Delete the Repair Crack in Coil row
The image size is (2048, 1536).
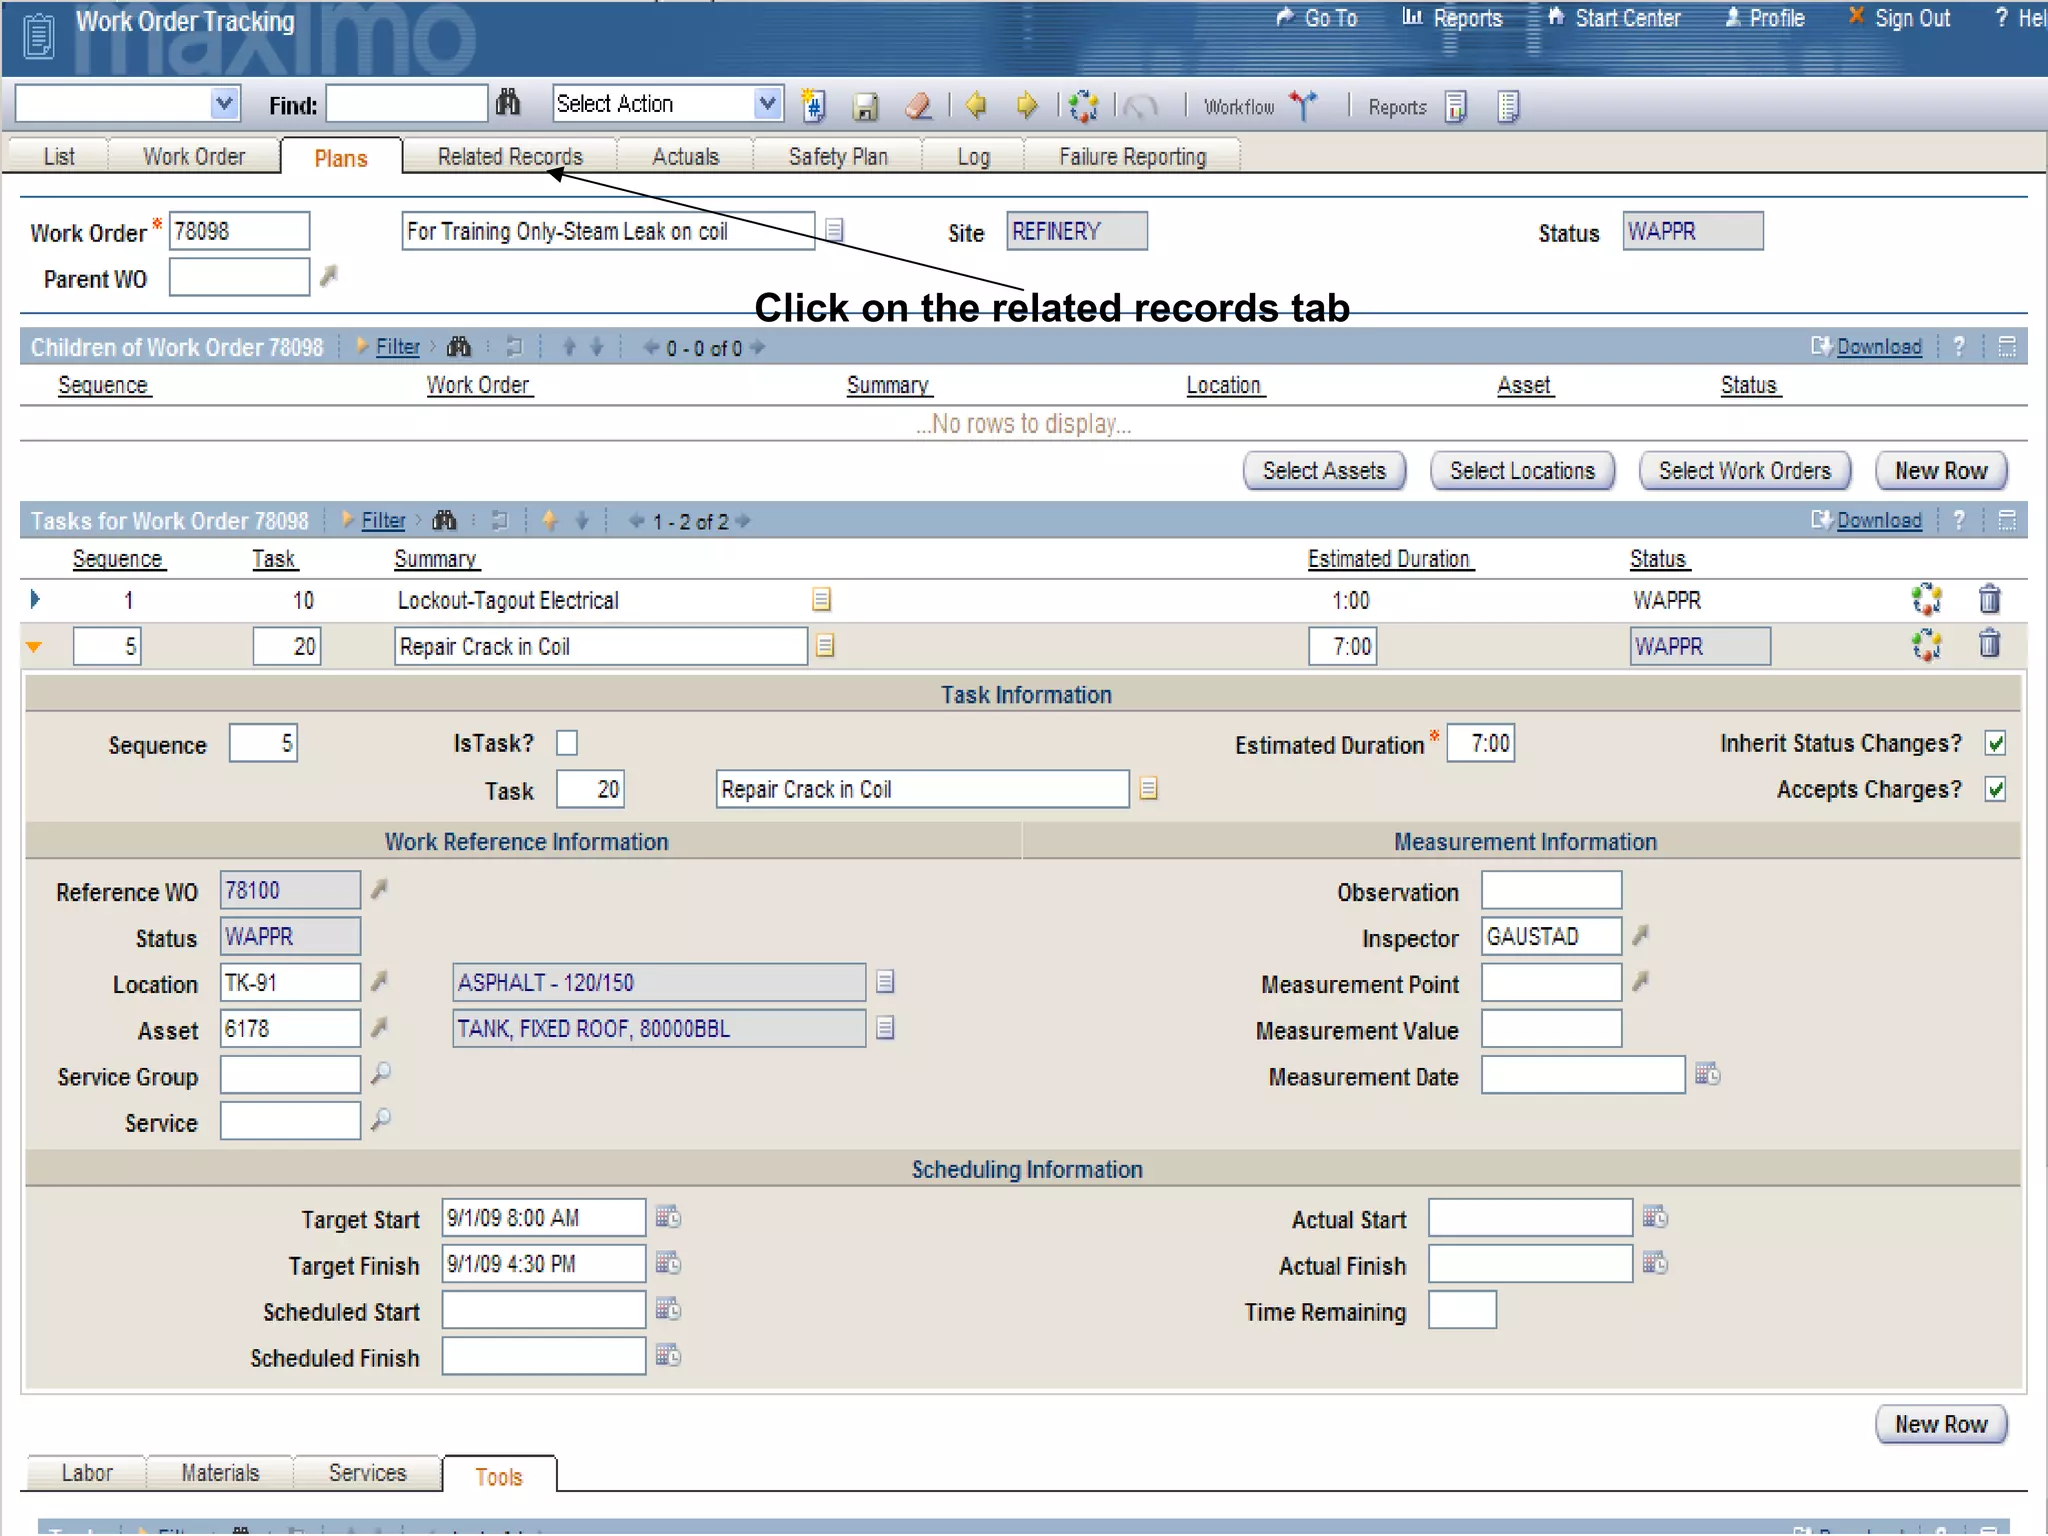click(1990, 643)
